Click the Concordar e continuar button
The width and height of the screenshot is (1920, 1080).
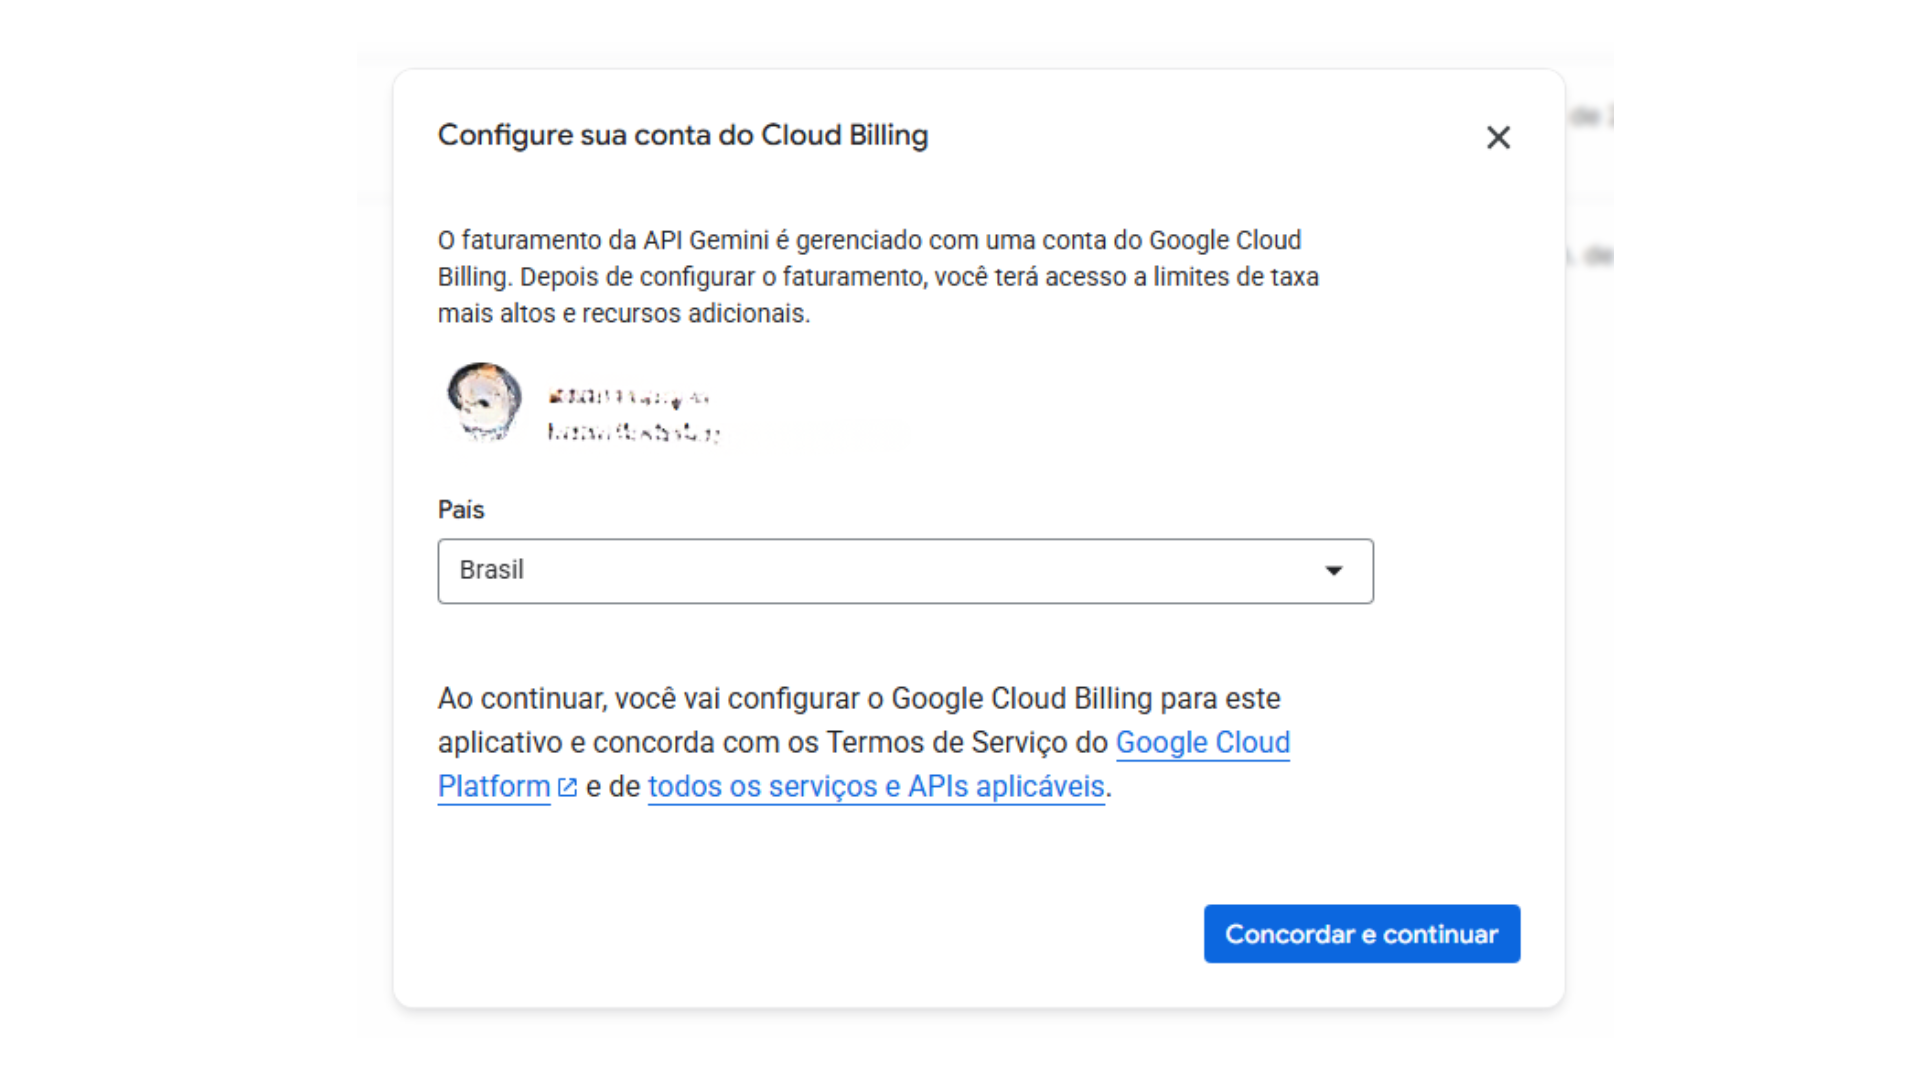1361,934
